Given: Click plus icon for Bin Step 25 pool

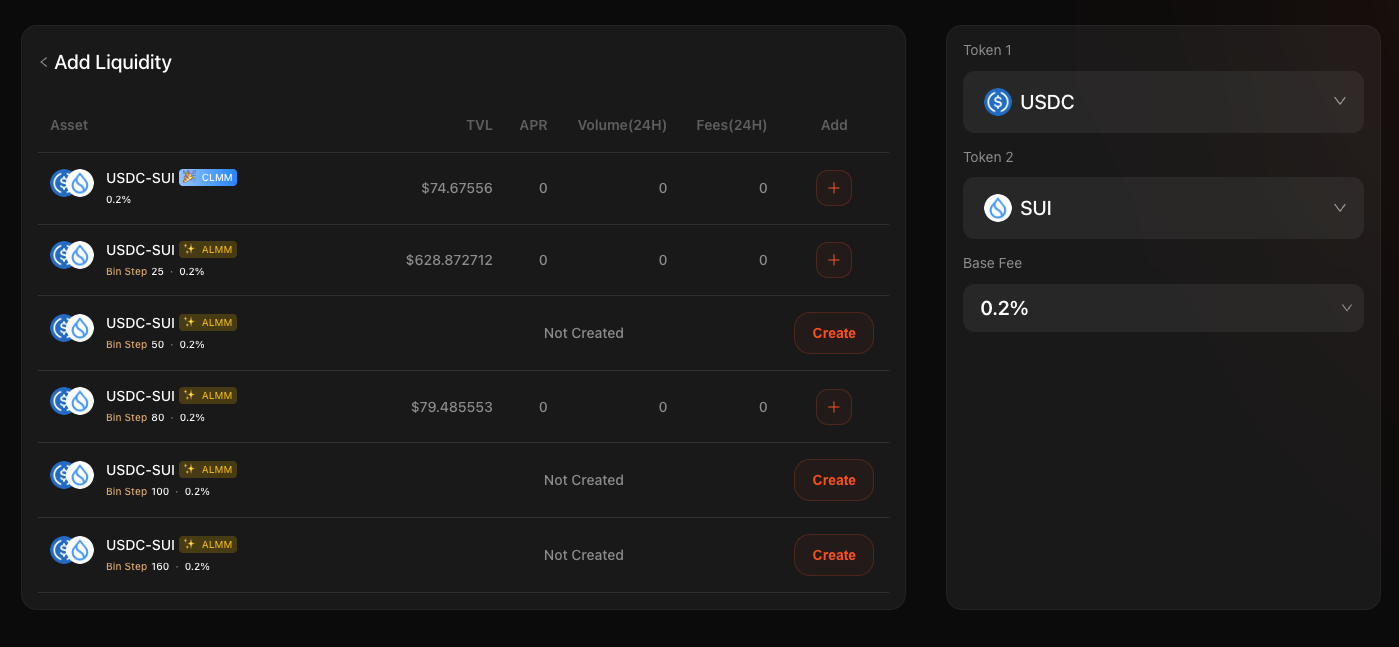Looking at the screenshot, I should point(833,260).
